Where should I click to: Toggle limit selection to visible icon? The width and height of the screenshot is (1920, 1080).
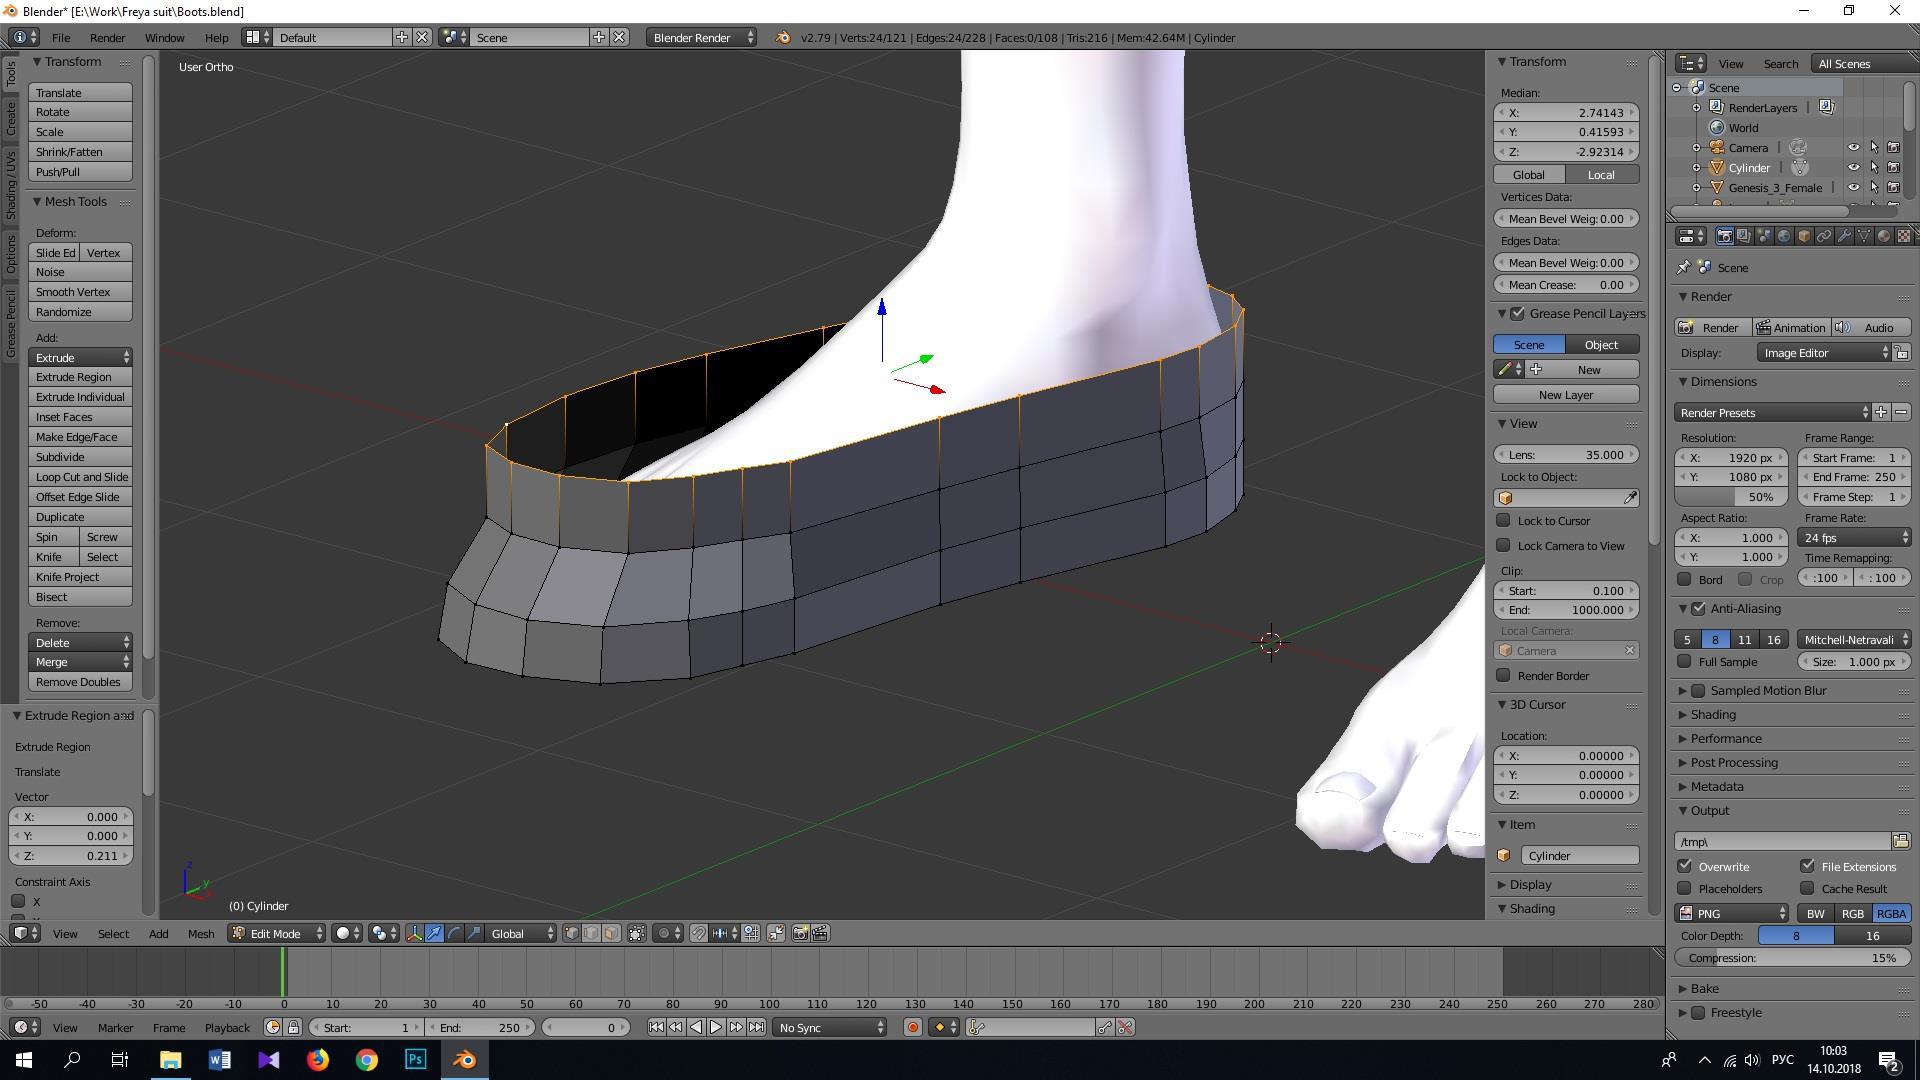(x=637, y=933)
